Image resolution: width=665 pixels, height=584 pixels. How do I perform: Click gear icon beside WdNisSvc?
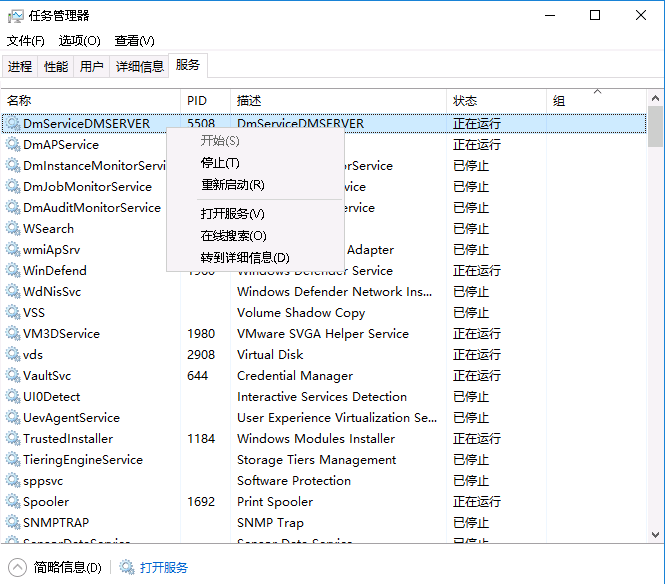[13, 291]
